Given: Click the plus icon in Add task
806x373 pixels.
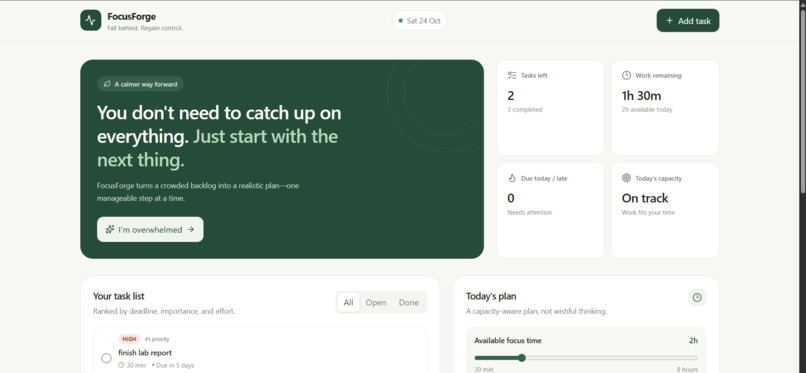Looking at the screenshot, I should point(669,21).
